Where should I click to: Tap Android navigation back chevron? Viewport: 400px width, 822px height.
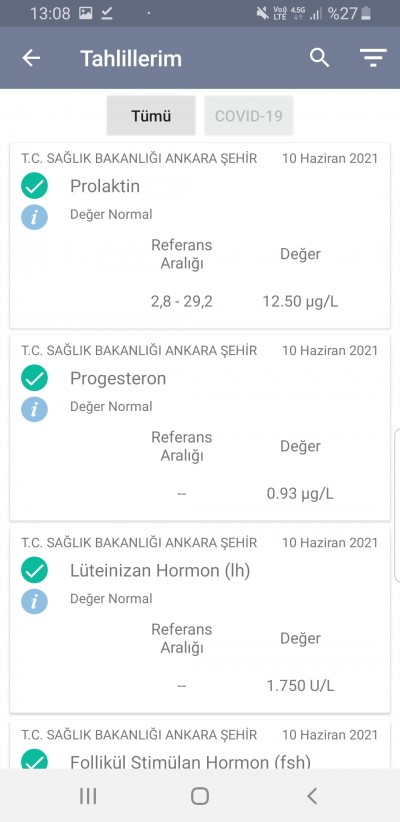point(312,796)
